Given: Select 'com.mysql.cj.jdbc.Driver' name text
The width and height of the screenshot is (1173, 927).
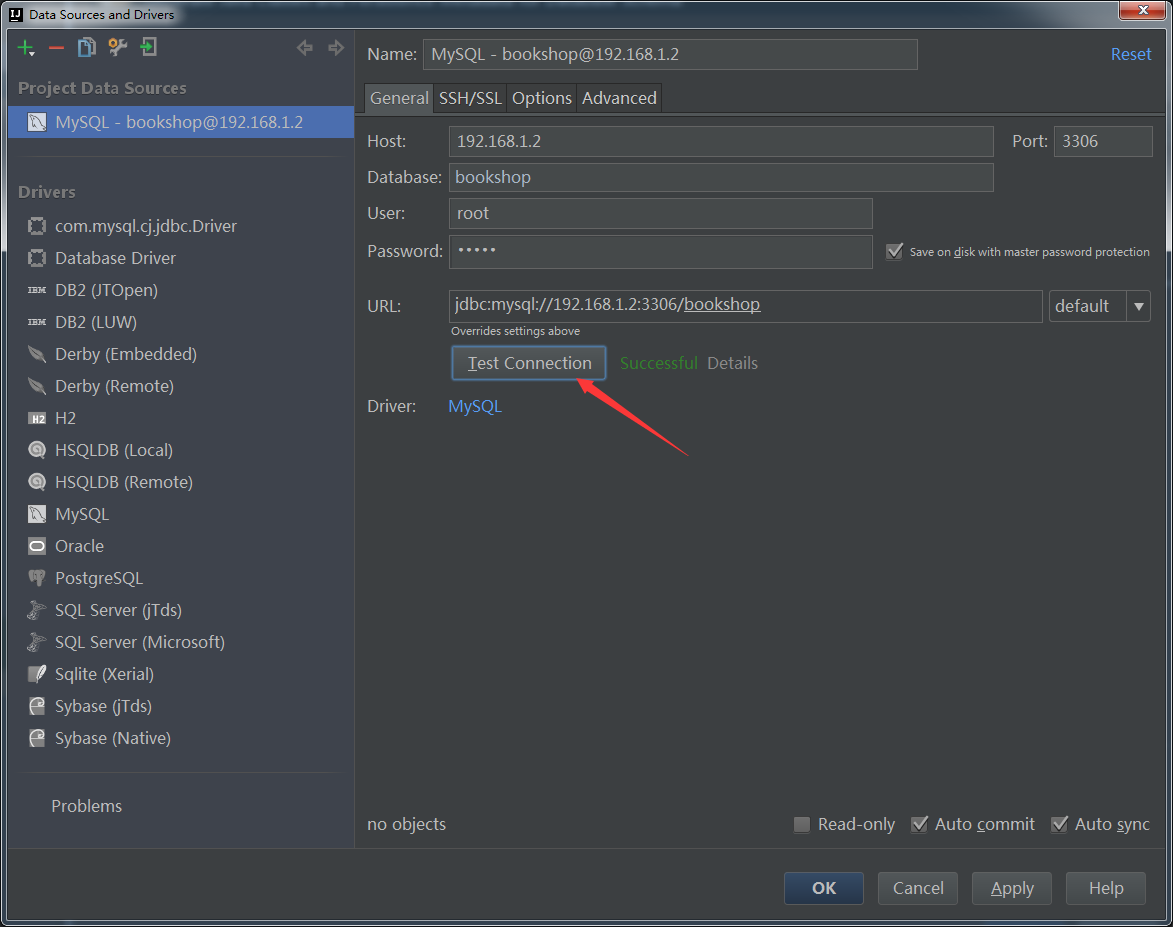Looking at the screenshot, I should click(x=146, y=226).
